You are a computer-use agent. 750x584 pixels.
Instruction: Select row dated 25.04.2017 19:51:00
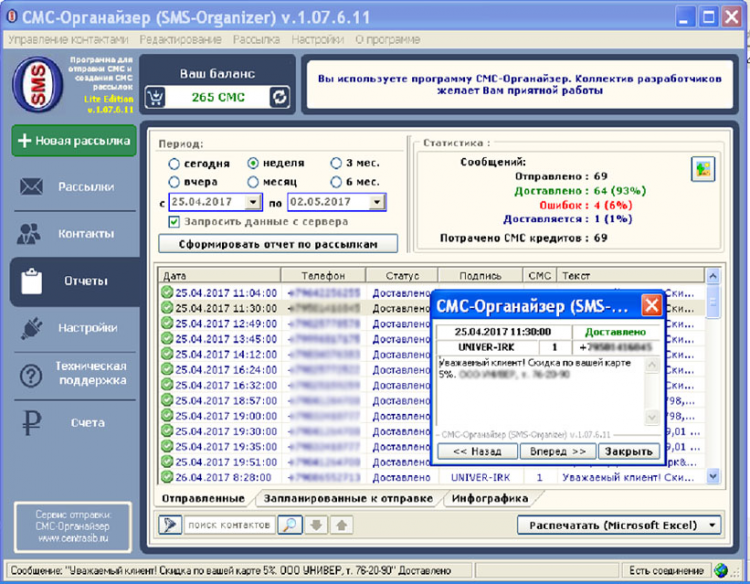295,462
